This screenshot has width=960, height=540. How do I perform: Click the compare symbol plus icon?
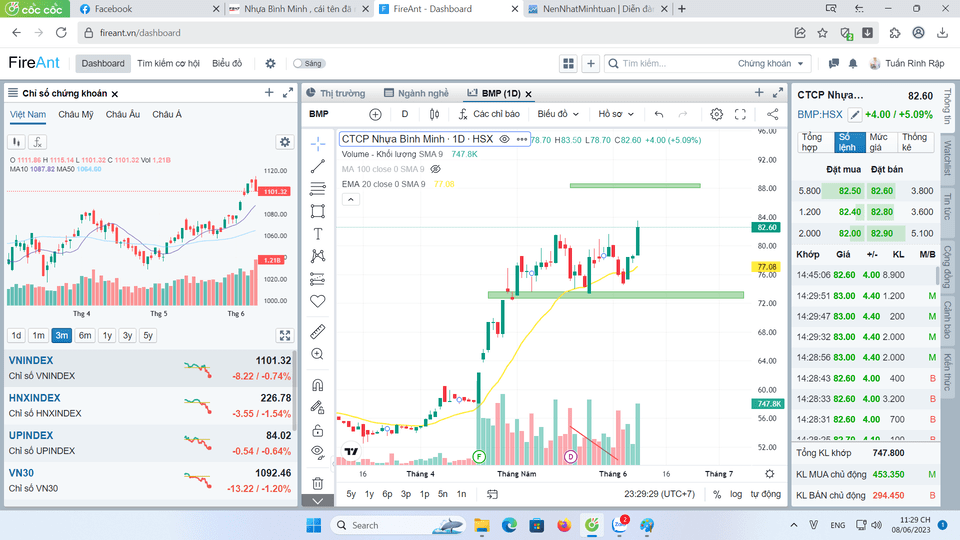[x=375, y=114]
